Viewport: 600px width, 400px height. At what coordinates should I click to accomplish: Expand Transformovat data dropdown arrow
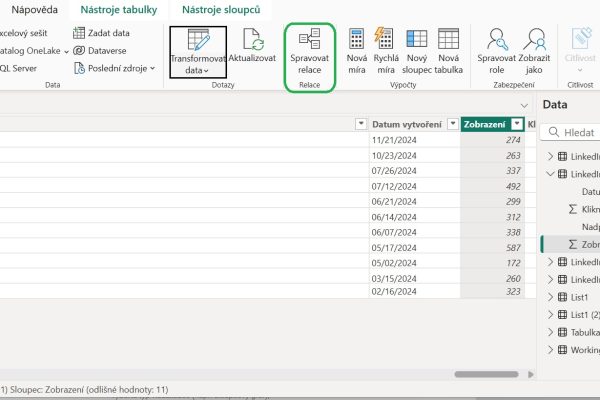[206, 71]
